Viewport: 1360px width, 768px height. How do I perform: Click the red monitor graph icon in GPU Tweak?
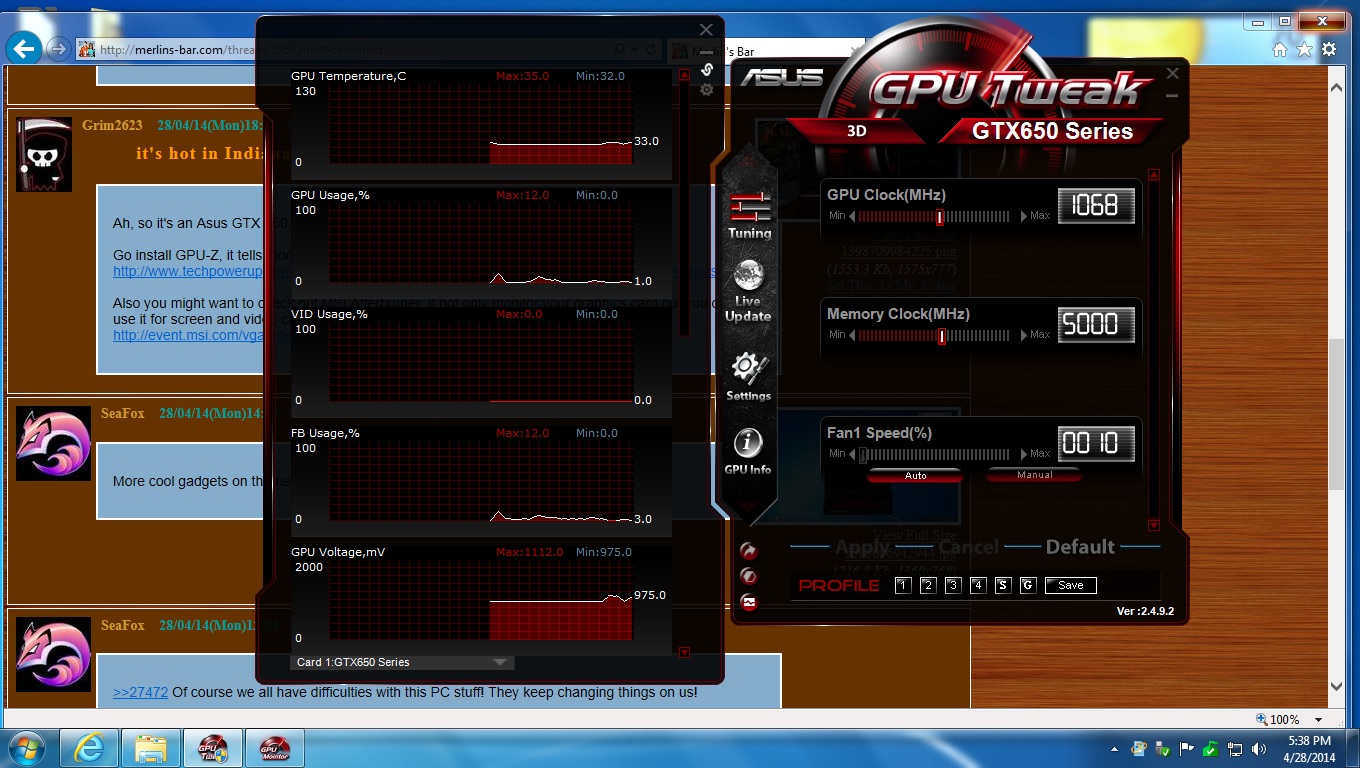coord(748,602)
